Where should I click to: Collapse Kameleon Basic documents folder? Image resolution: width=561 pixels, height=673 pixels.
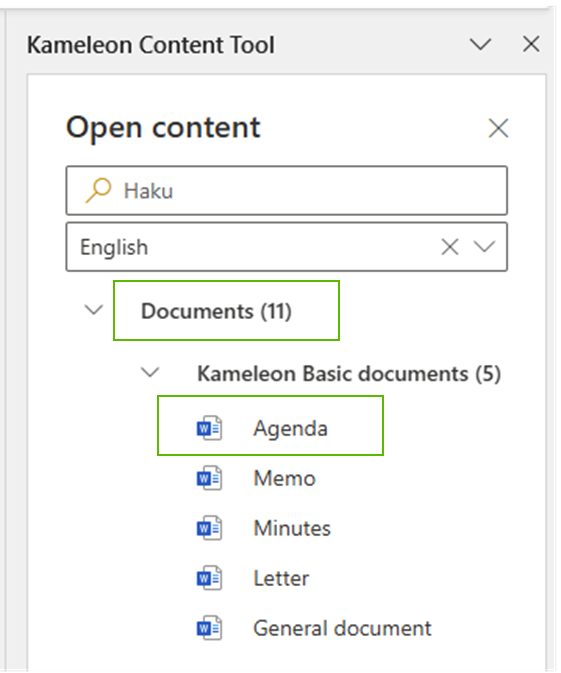[150, 372]
